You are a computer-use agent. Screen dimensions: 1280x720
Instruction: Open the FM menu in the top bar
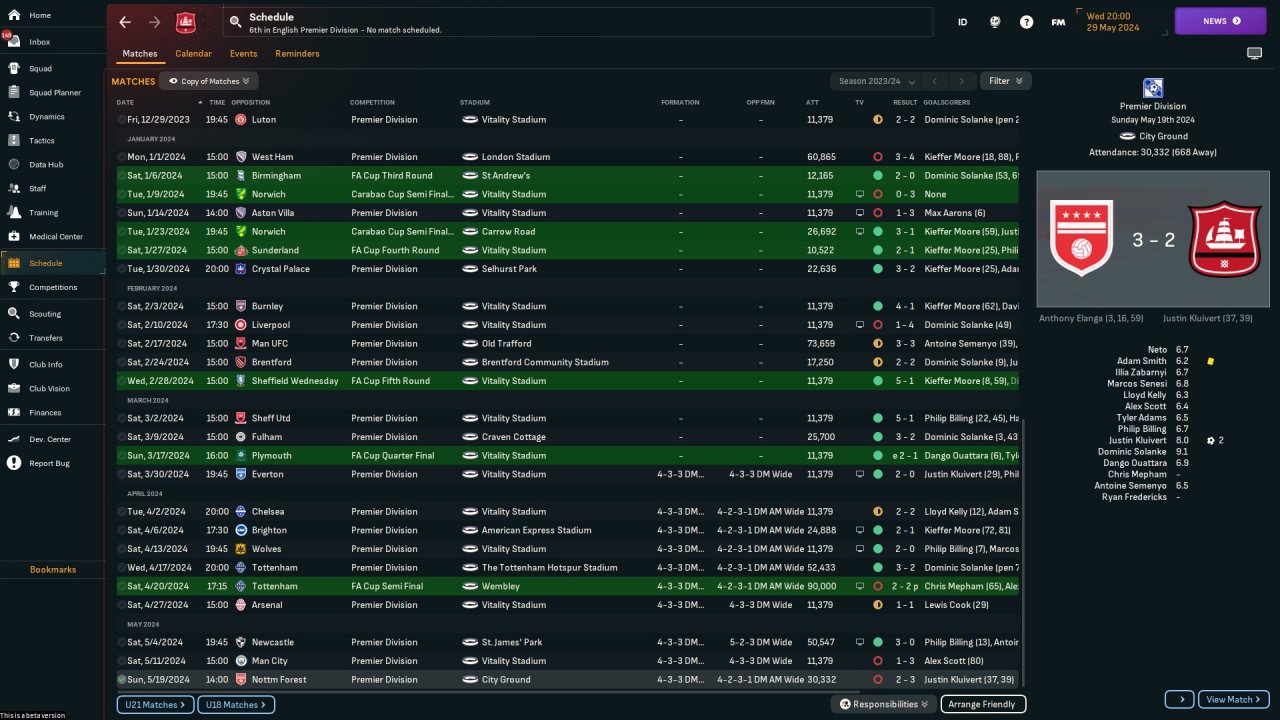(1058, 22)
